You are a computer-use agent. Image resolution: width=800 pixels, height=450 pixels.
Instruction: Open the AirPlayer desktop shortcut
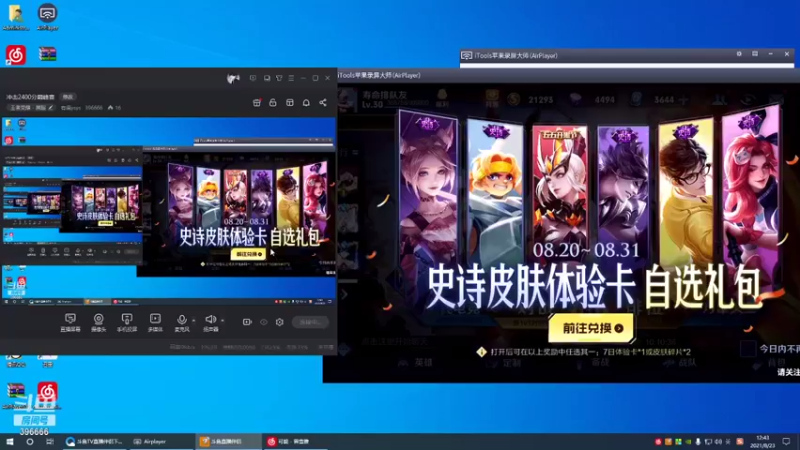click(x=47, y=16)
